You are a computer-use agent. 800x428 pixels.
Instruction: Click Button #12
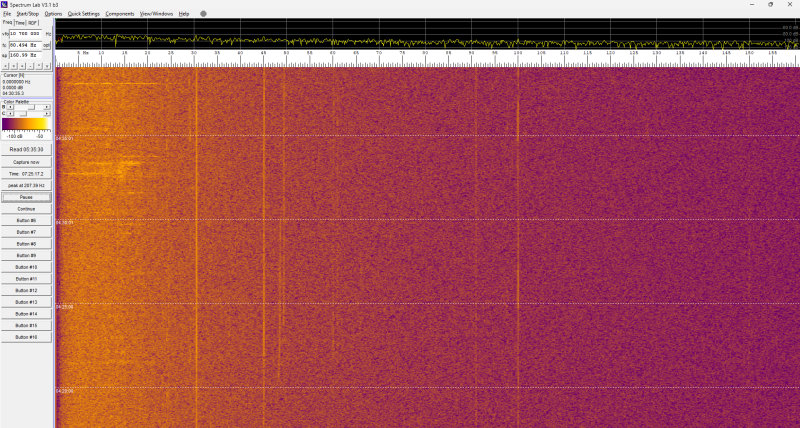coord(26,290)
